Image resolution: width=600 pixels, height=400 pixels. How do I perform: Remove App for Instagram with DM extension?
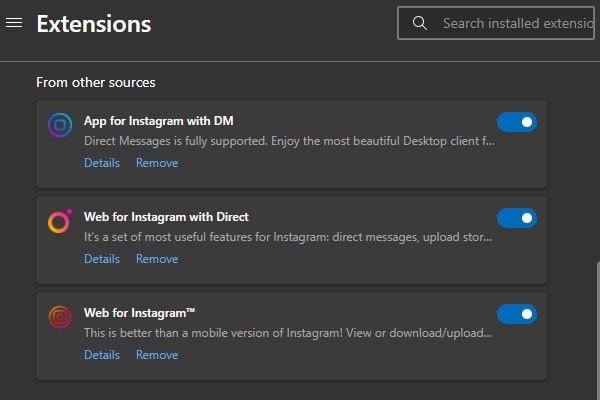157,163
